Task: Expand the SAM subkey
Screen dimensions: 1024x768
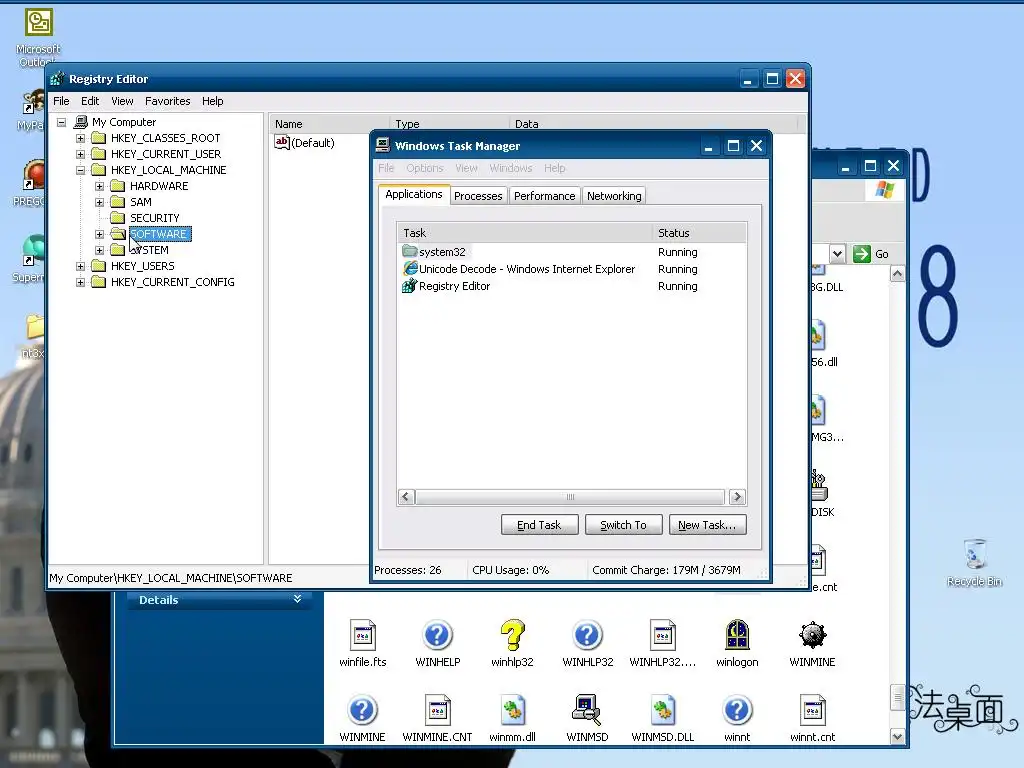Action: tap(99, 202)
